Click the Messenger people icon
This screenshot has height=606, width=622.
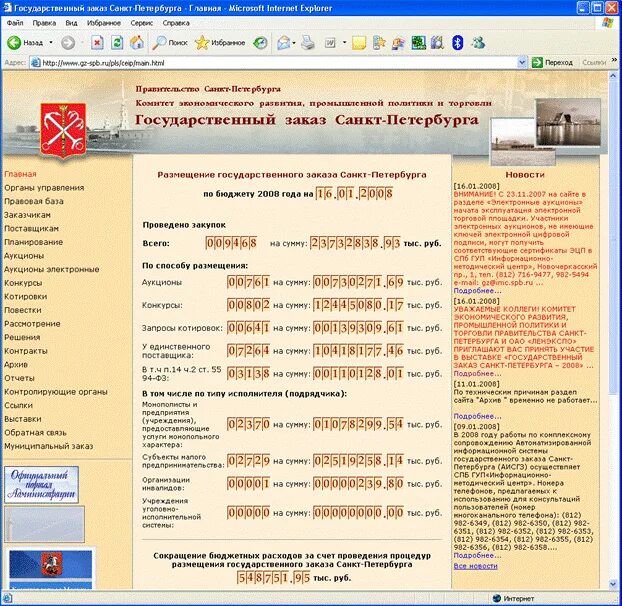click(478, 42)
